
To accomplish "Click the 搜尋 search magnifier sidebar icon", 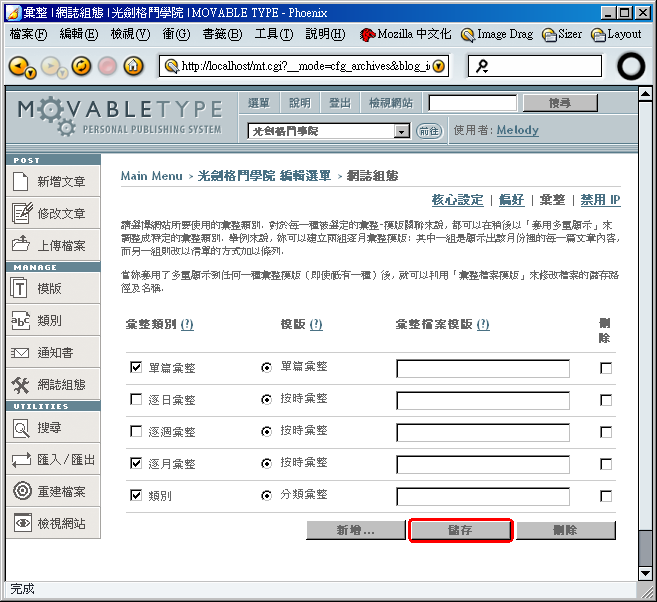I will click(21, 429).
